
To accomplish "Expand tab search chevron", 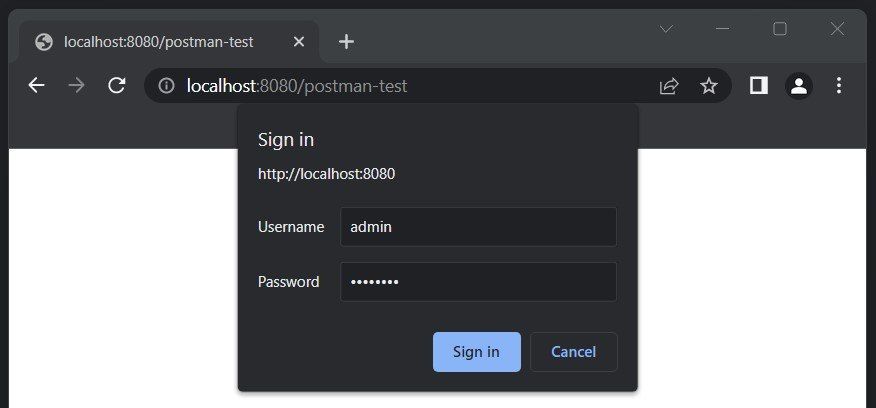I will coord(666,29).
